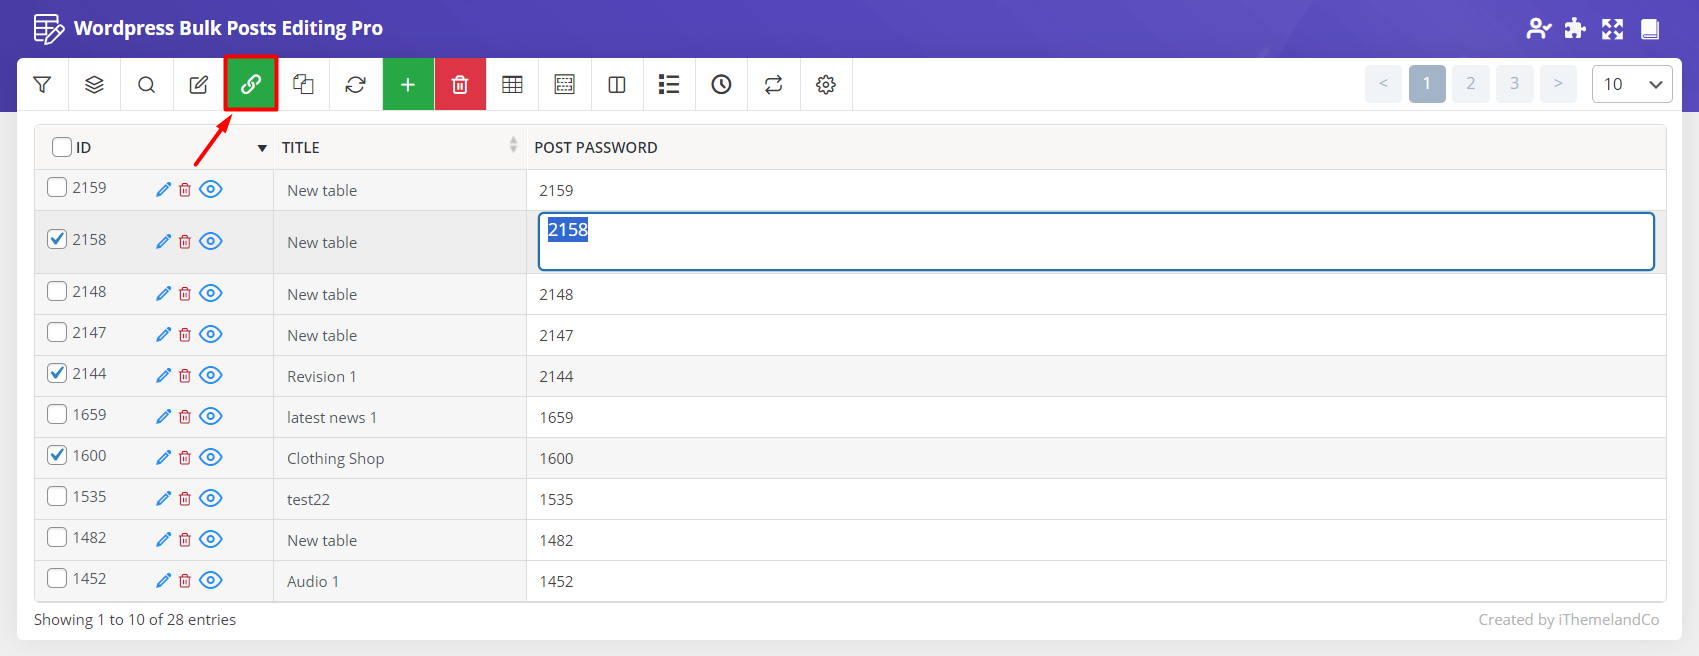Open history with clock icon
Screen dimensions: 1699x656
pyautogui.click(x=721, y=85)
